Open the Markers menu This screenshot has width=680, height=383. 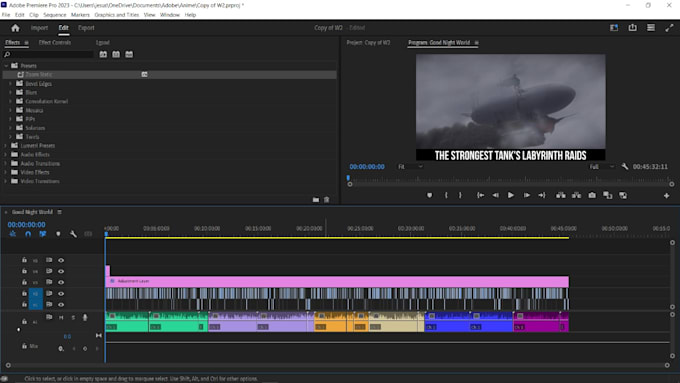click(80, 15)
